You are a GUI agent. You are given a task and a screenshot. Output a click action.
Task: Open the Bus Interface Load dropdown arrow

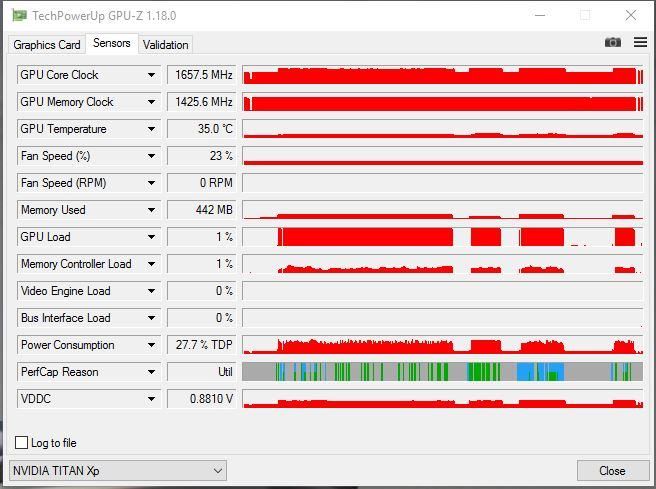151,318
